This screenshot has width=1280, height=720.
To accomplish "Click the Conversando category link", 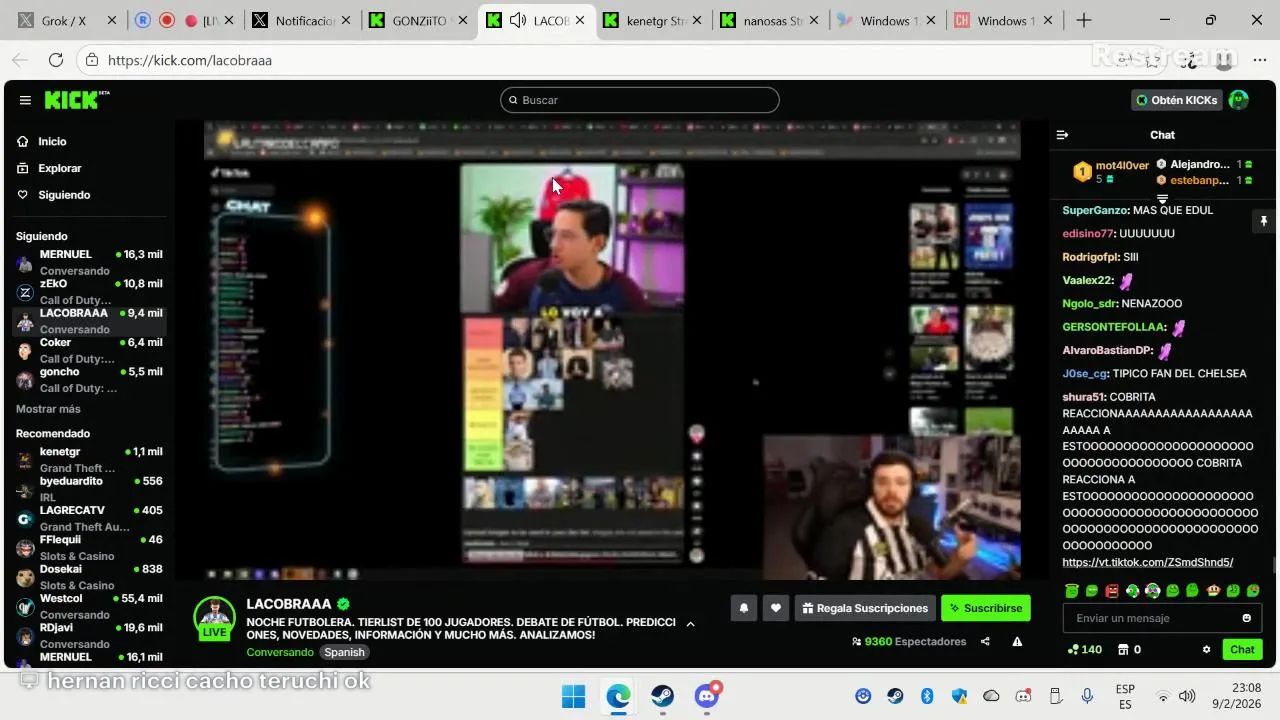I will [280, 652].
